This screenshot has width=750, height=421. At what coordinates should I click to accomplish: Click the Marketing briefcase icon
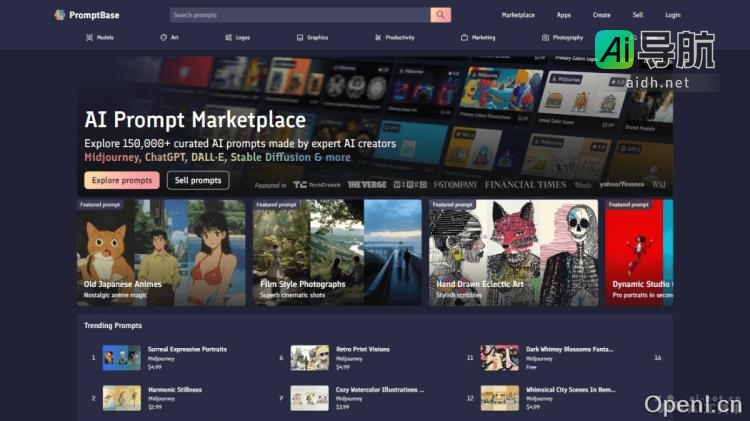click(x=465, y=37)
